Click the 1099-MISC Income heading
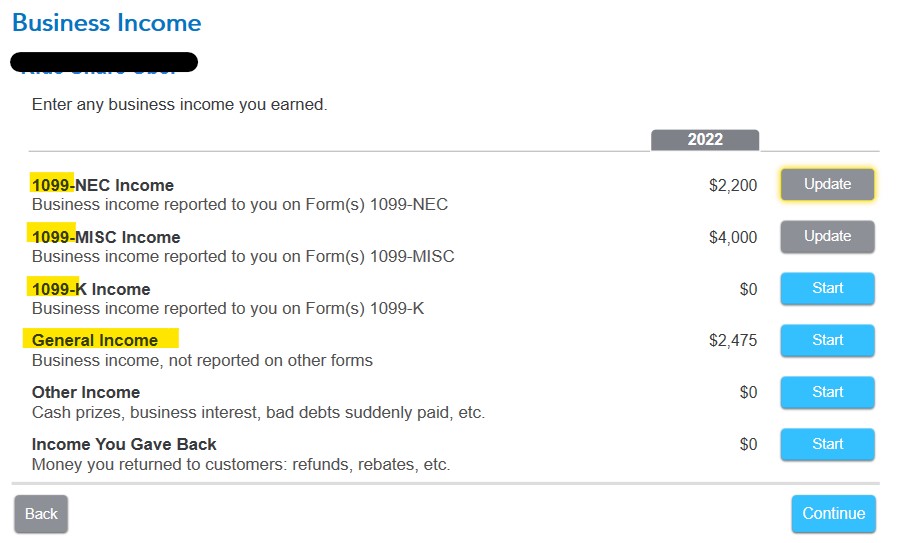Image resolution: width=907 pixels, height=543 pixels. (x=106, y=237)
